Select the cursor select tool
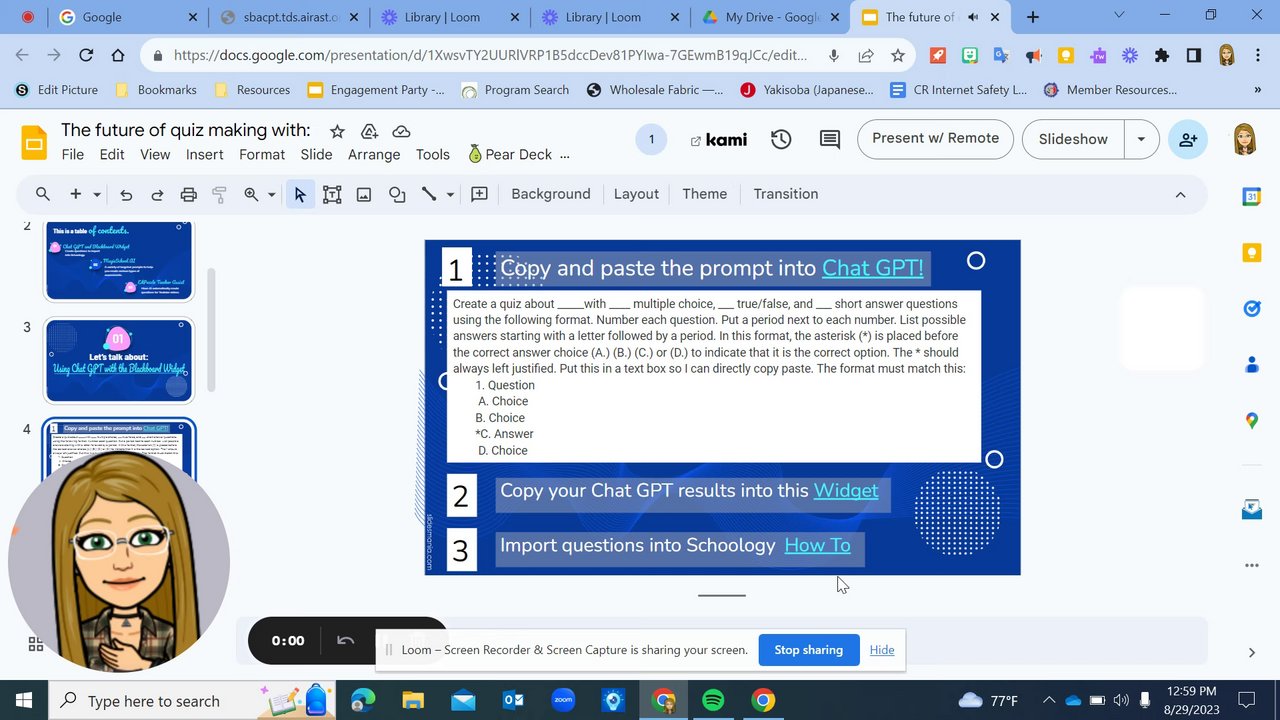This screenshot has width=1280, height=720. click(x=300, y=194)
